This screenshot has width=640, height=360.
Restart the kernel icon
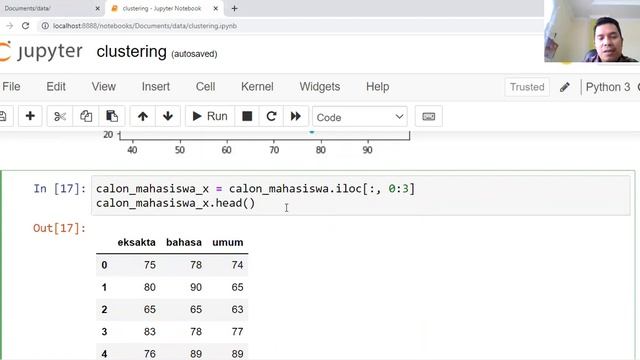[x=271, y=116]
